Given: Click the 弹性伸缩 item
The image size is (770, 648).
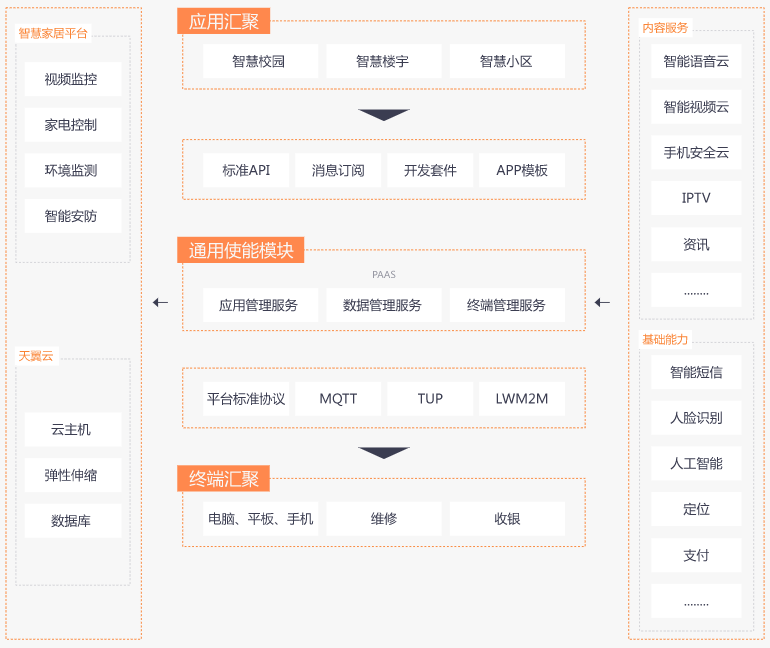Looking at the screenshot, I should pyautogui.click(x=73, y=475).
